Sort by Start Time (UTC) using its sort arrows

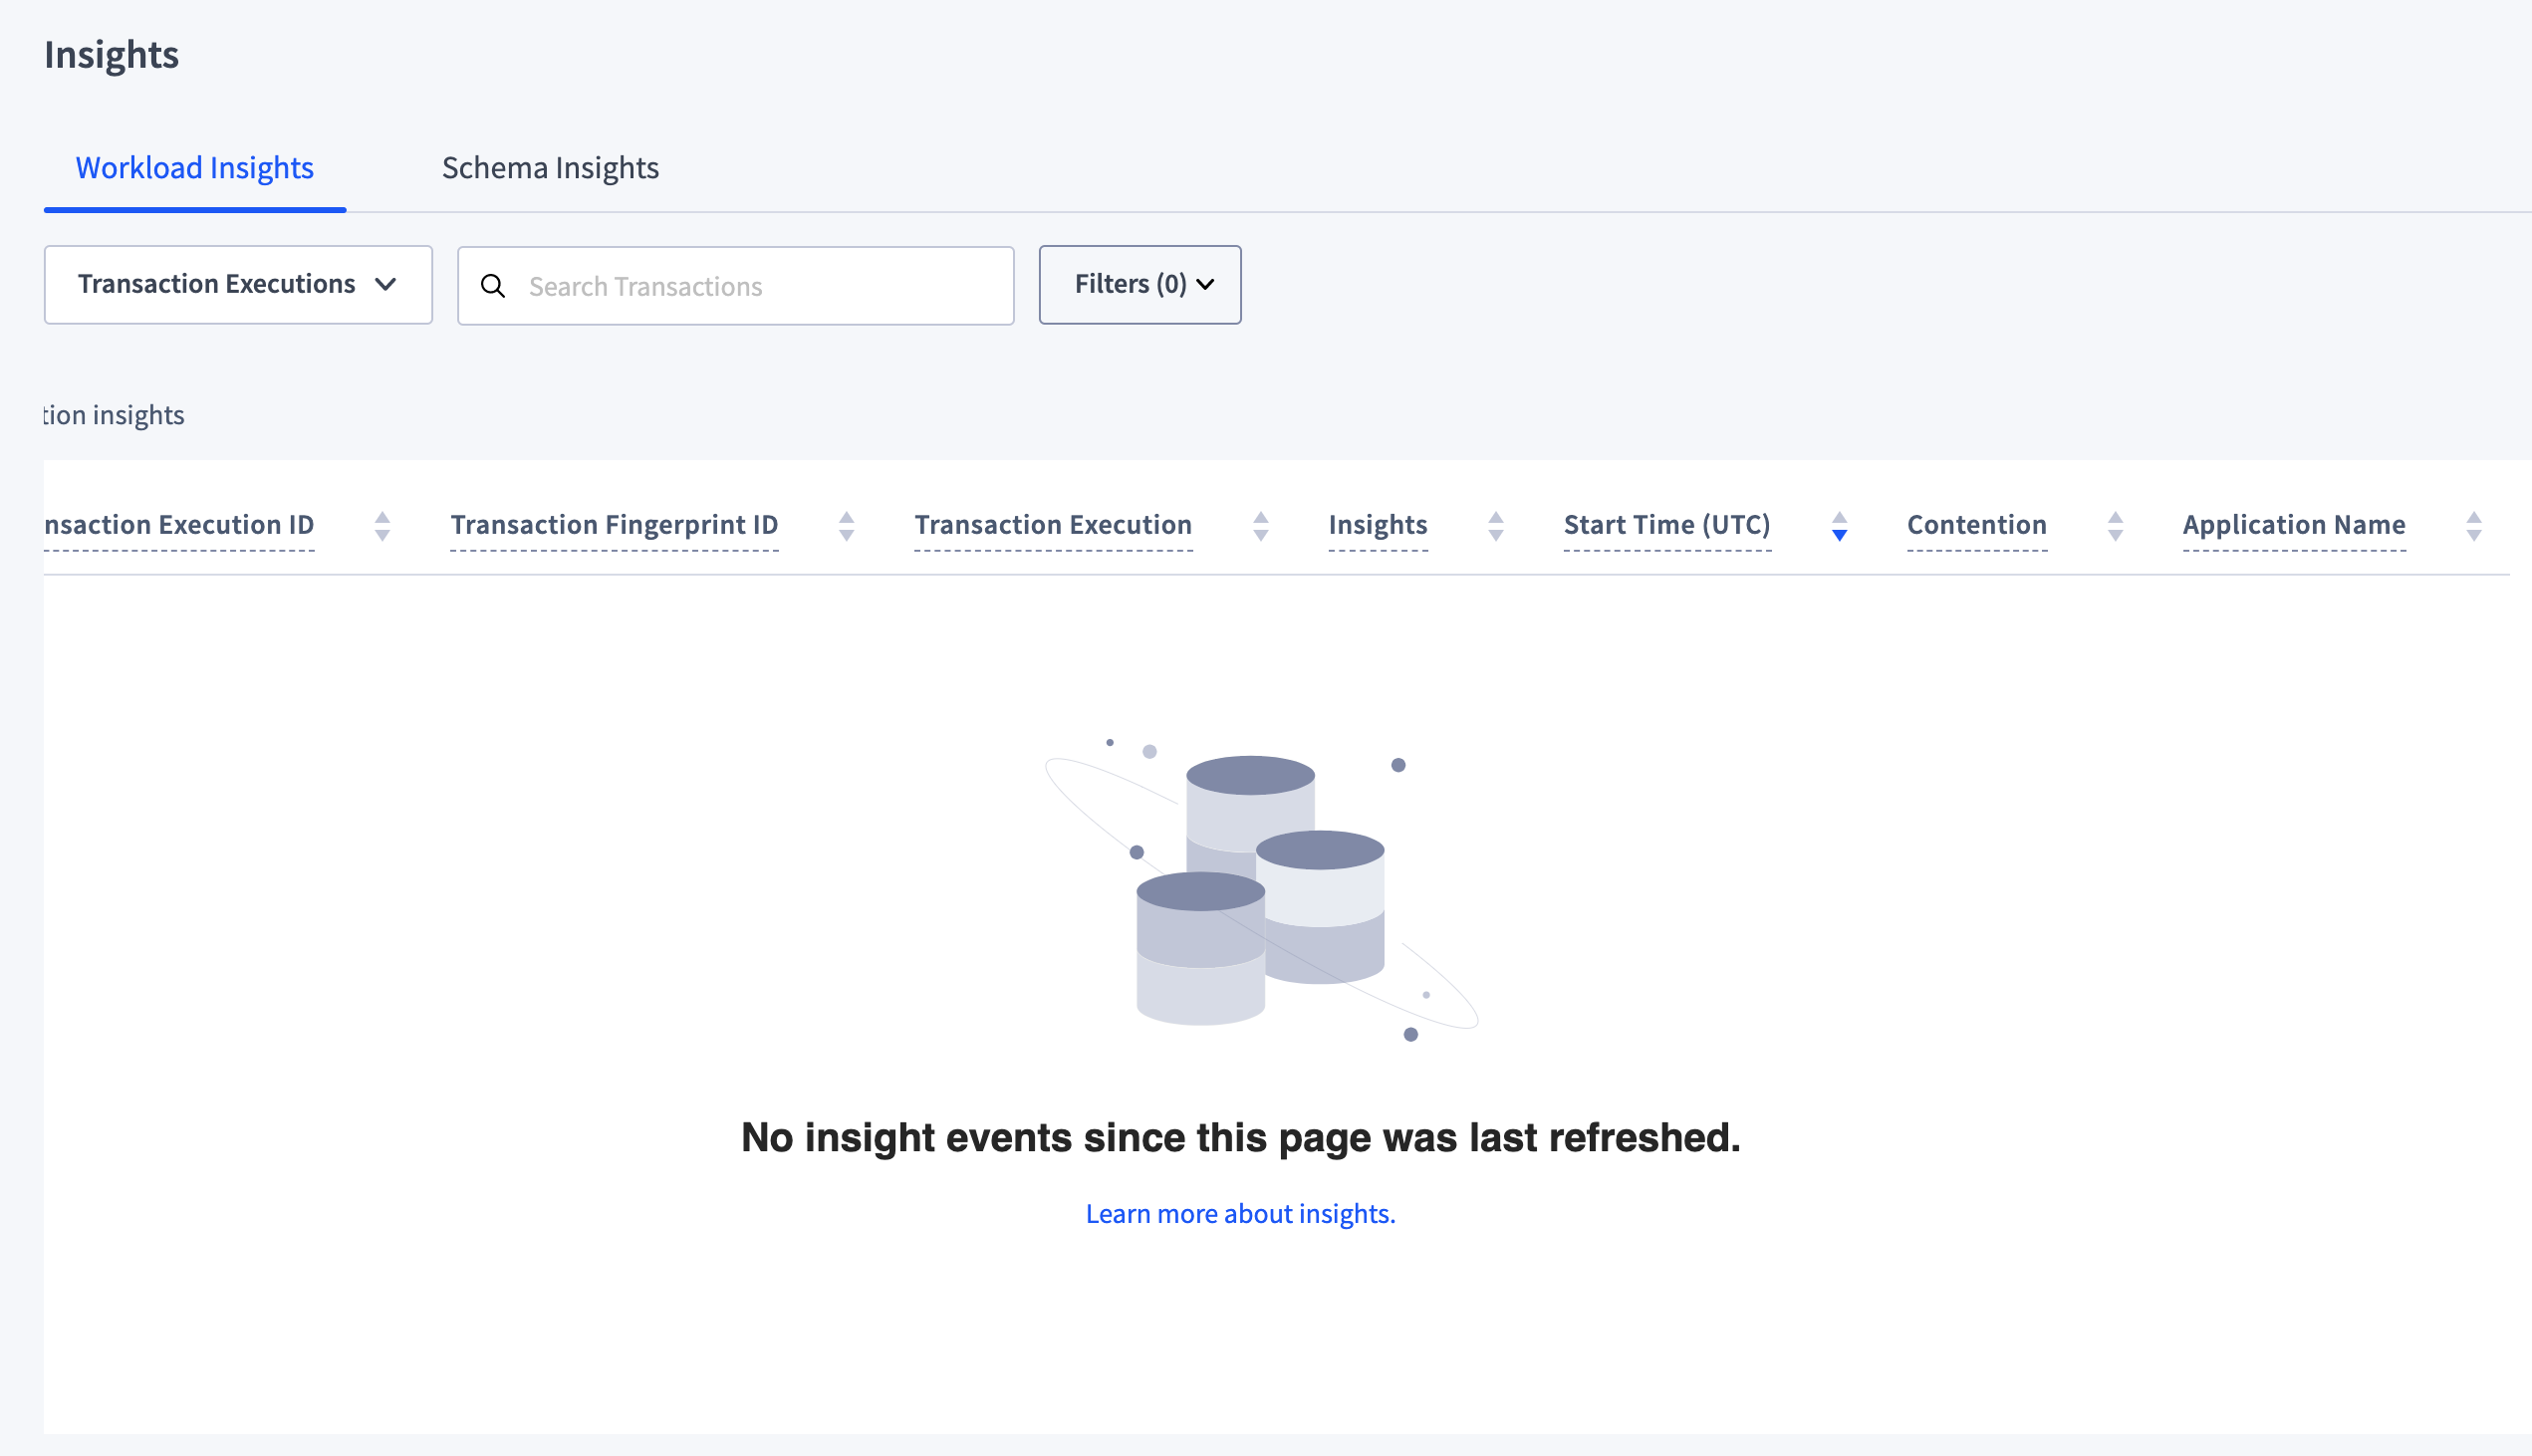(1839, 525)
